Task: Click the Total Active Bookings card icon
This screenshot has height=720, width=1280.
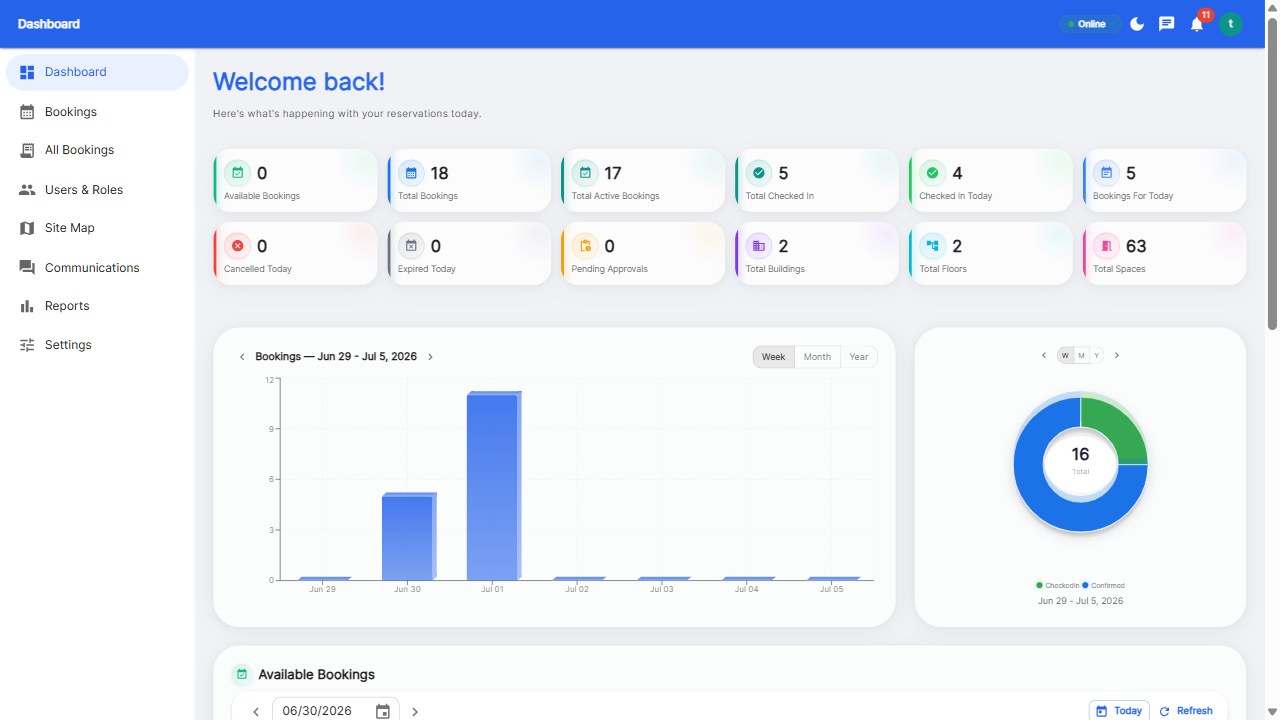Action: coord(585,173)
